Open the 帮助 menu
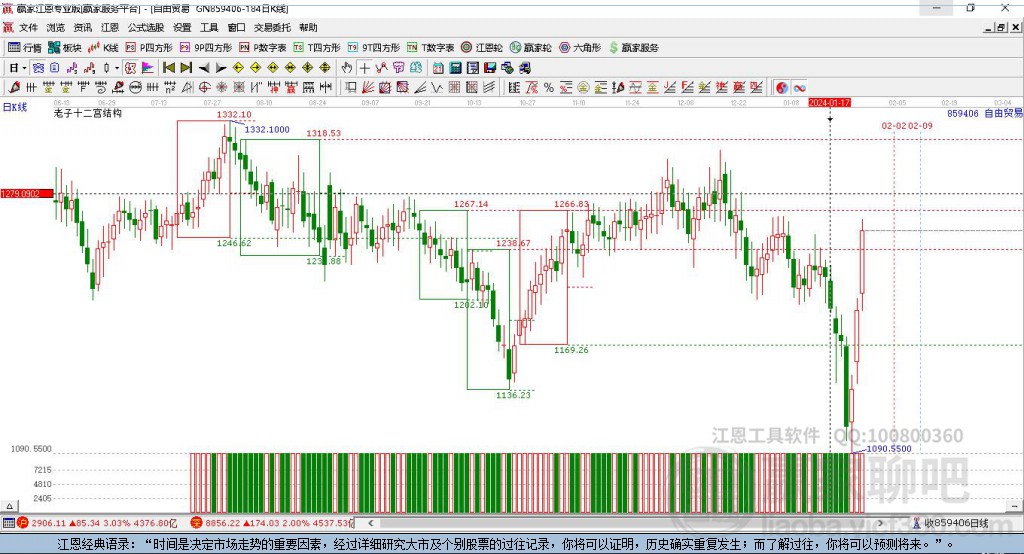The width and height of the screenshot is (1024, 554). pyautogui.click(x=308, y=27)
